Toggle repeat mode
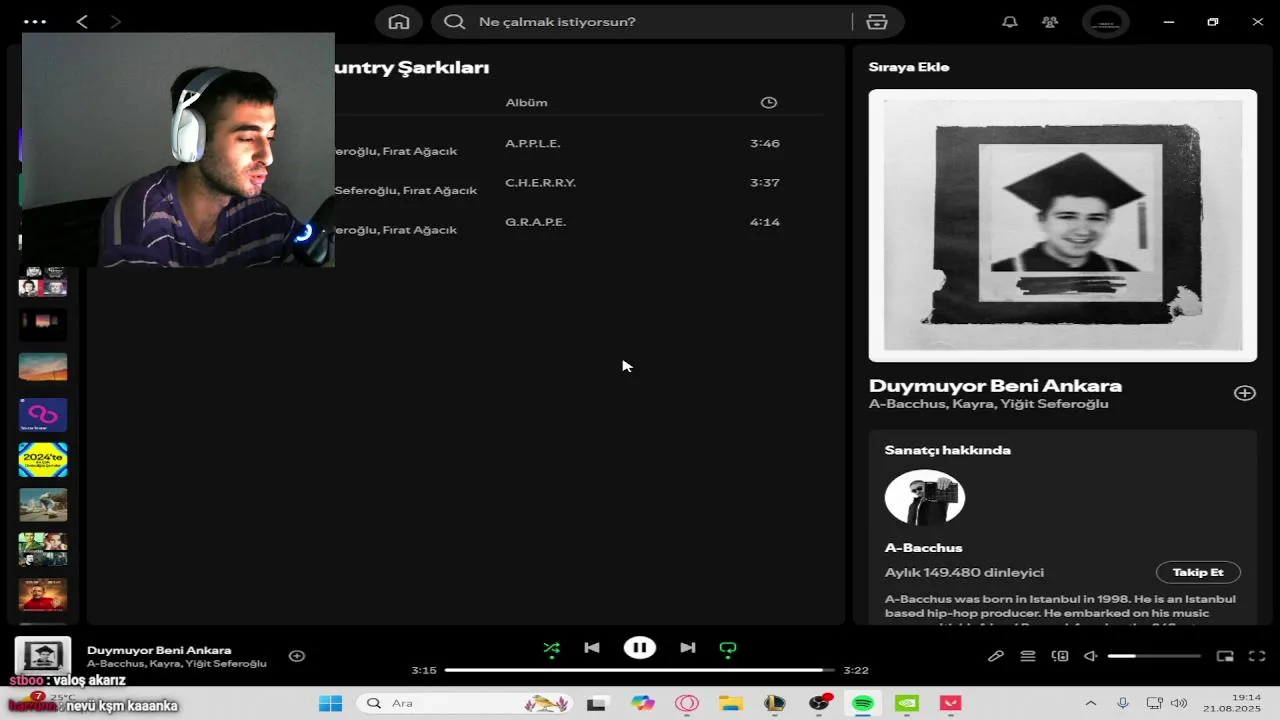 pyautogui.click(x=728, y=649)
